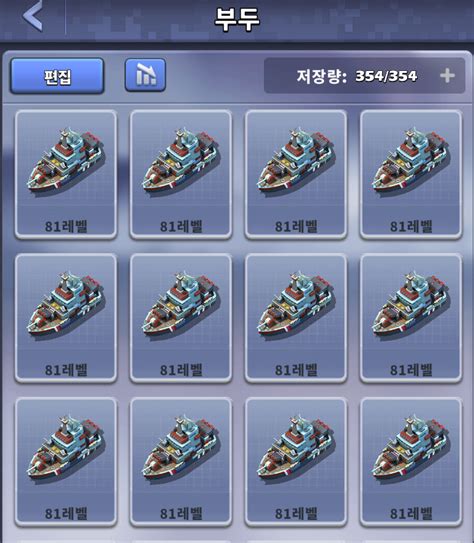Select the fourth ship in row one
Viewport: 474px width, 543px height.
pos(411,175)
